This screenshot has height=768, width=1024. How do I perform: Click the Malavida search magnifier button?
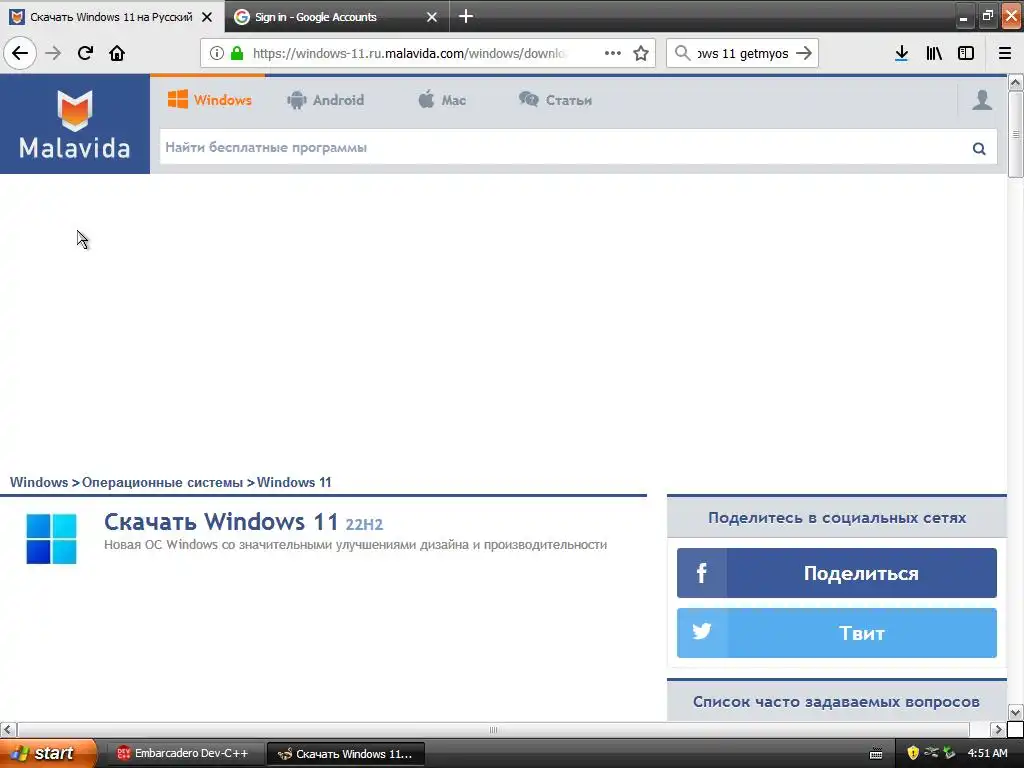click(979, 148)
